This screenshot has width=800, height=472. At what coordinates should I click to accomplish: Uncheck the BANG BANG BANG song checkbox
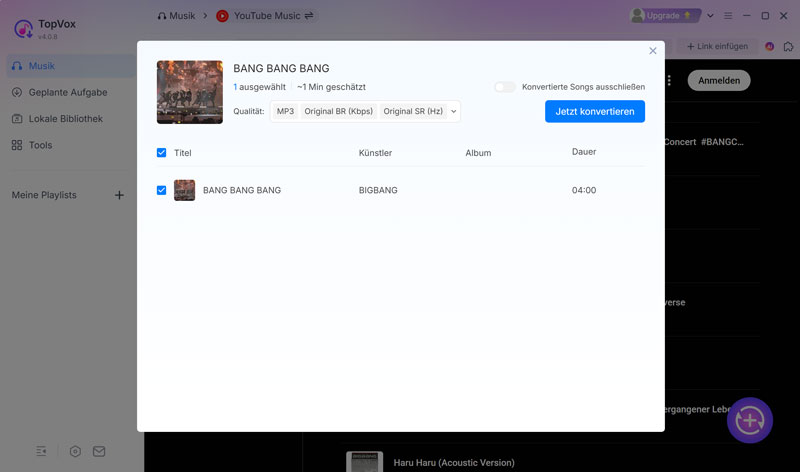tap(161, 190)
